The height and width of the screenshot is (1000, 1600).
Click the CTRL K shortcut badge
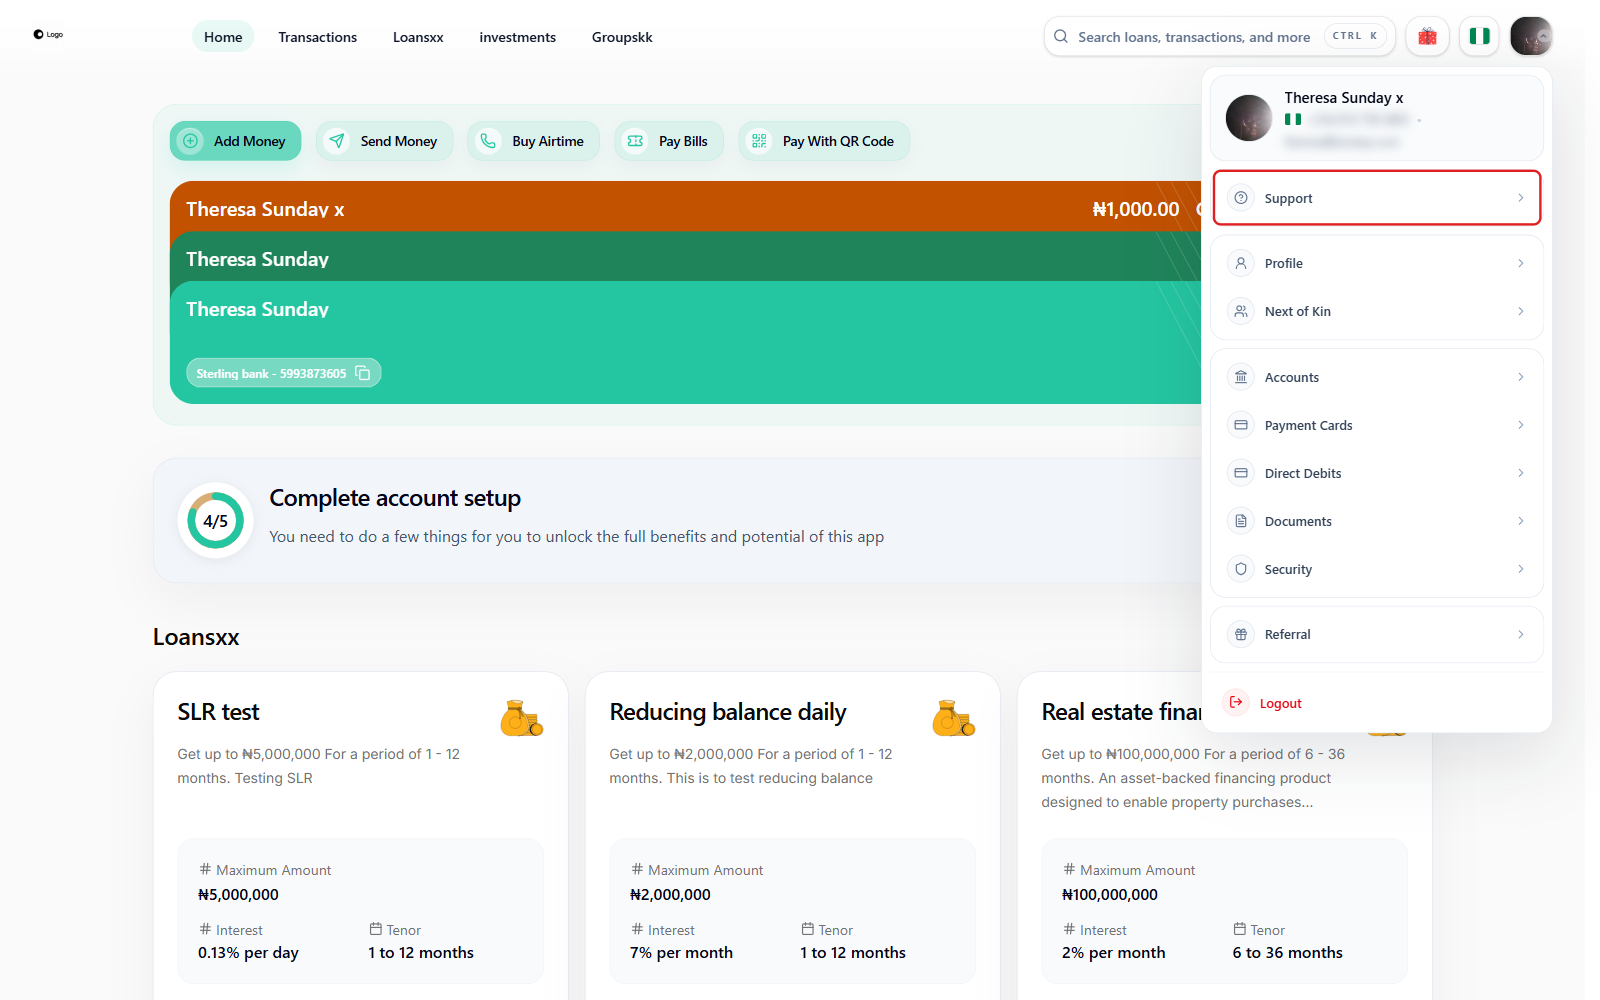click(x=1355, y=36)
